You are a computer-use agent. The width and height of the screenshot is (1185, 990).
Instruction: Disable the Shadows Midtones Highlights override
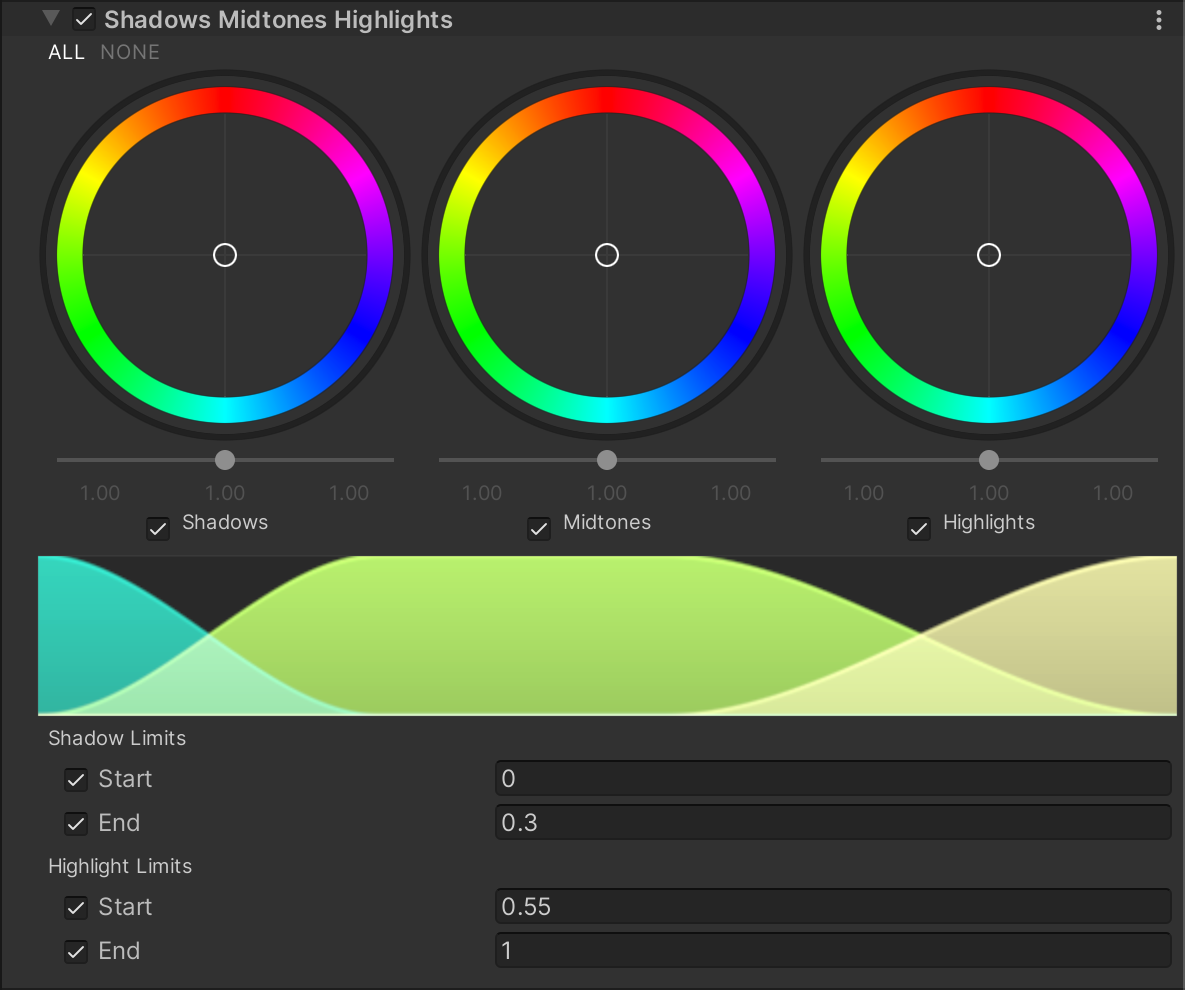85,20
